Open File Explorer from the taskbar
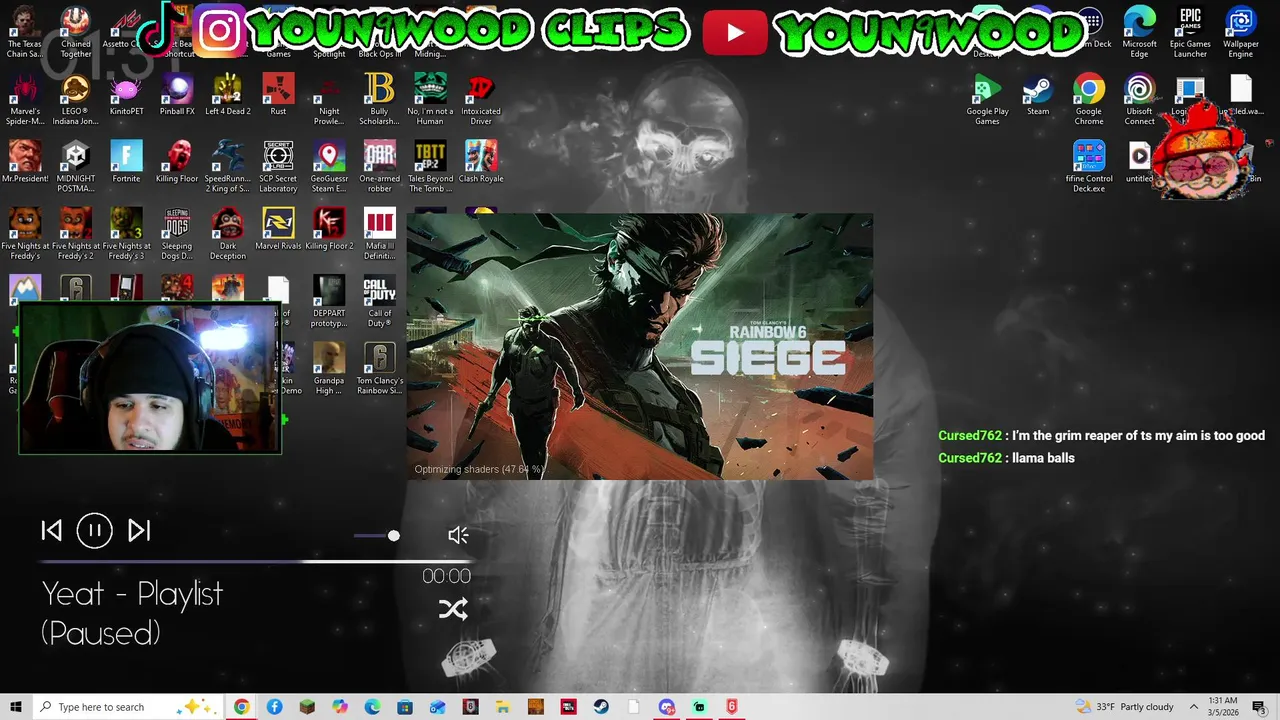This screenshot has width=1280, height=720. click(503, 707)
